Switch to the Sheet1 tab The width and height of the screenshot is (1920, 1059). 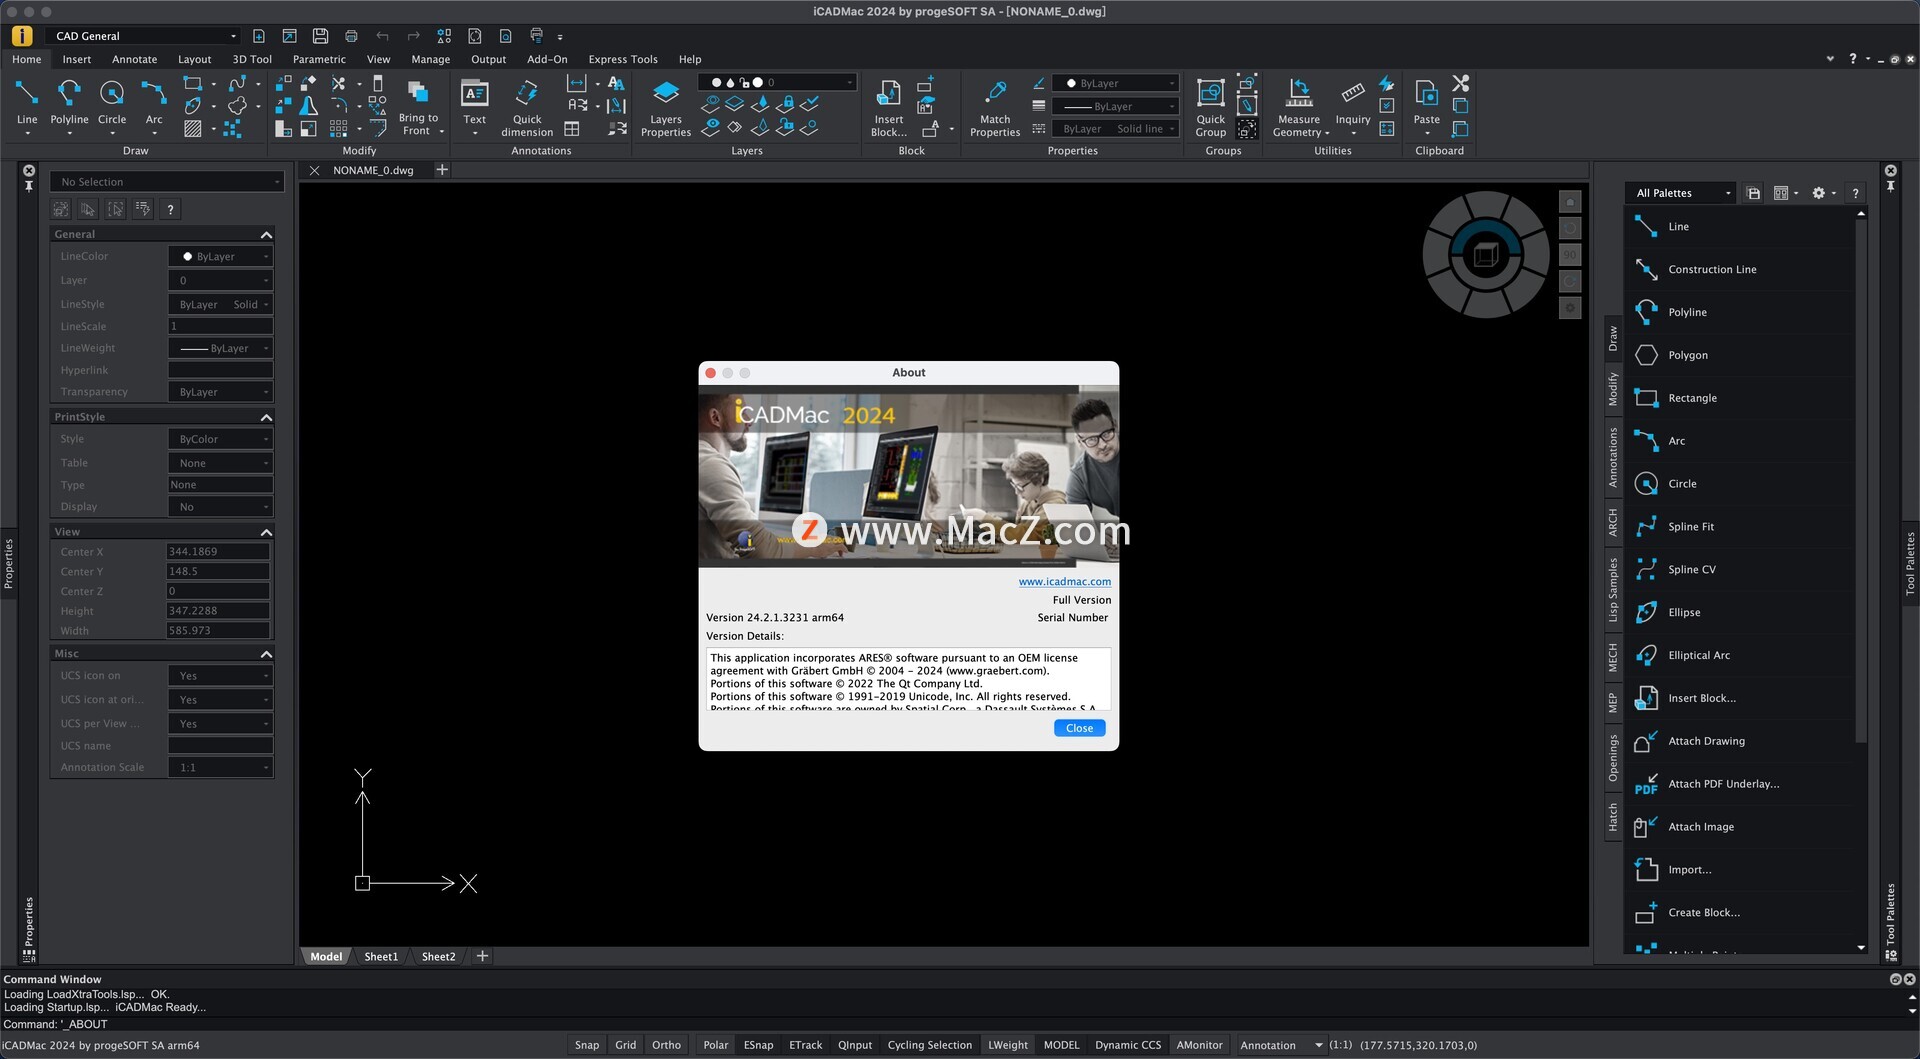coord(381,957)
